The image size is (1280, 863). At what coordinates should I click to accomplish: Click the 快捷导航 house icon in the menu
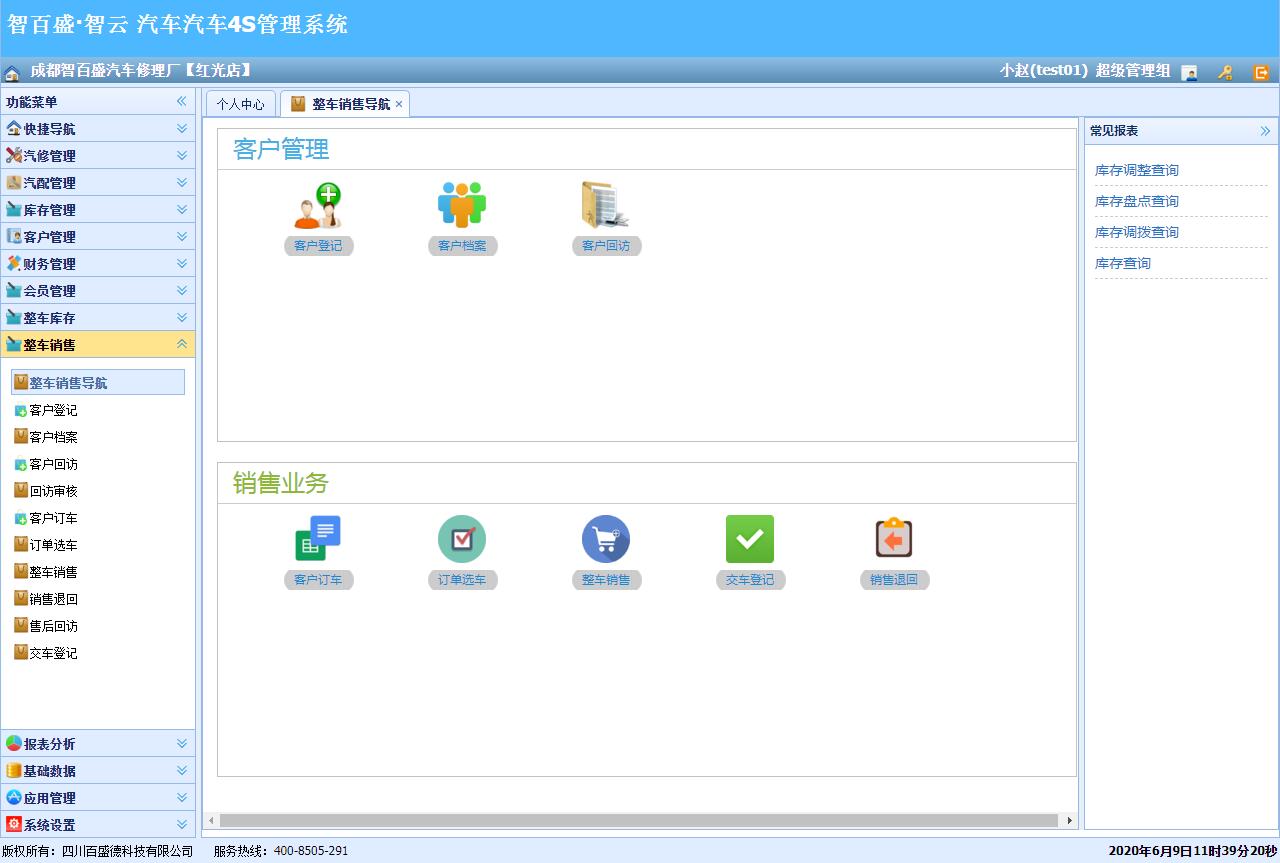coord(14,128)
